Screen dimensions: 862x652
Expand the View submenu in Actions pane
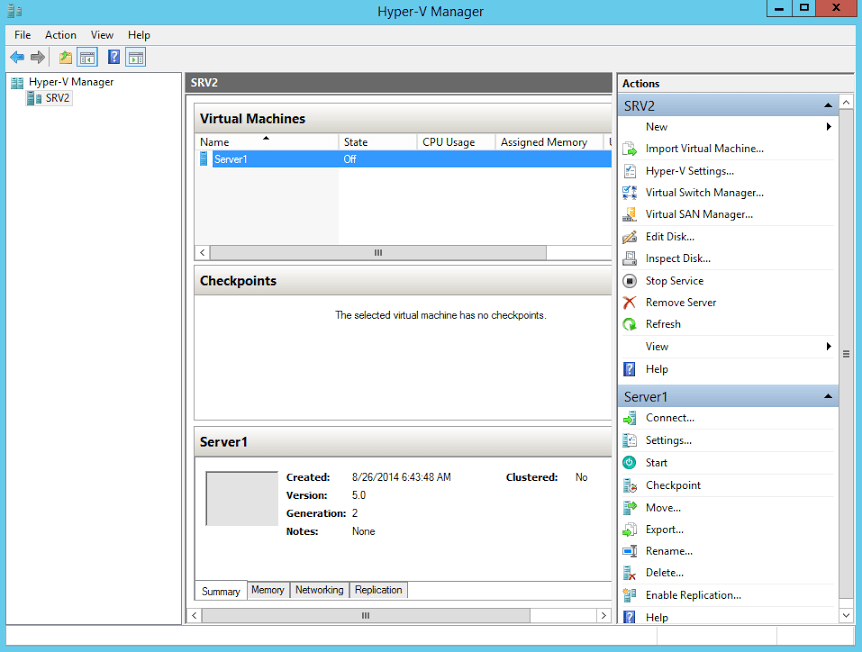coord(828,346)
